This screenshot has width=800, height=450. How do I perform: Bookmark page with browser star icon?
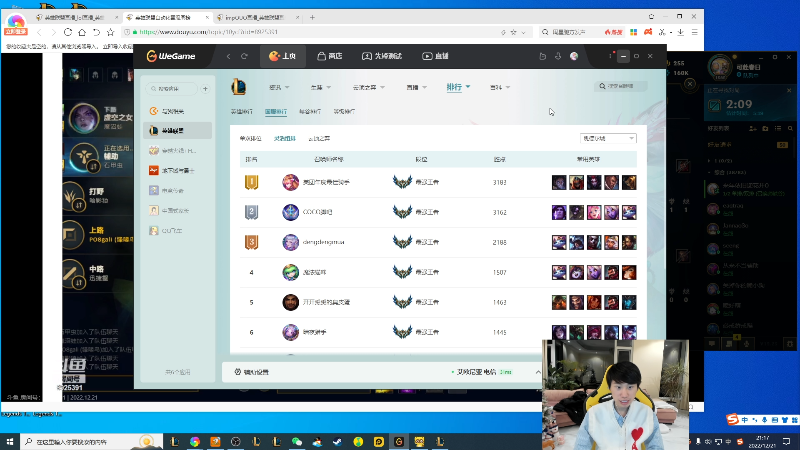pos(111,32)
